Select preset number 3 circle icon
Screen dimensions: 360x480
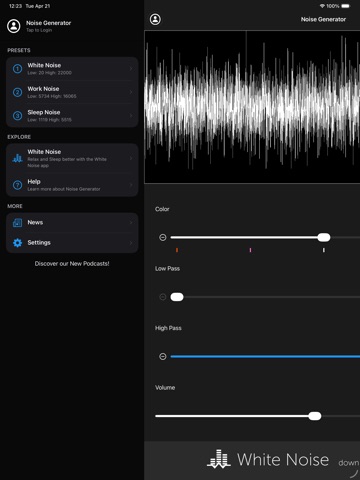tap(17, 116)
